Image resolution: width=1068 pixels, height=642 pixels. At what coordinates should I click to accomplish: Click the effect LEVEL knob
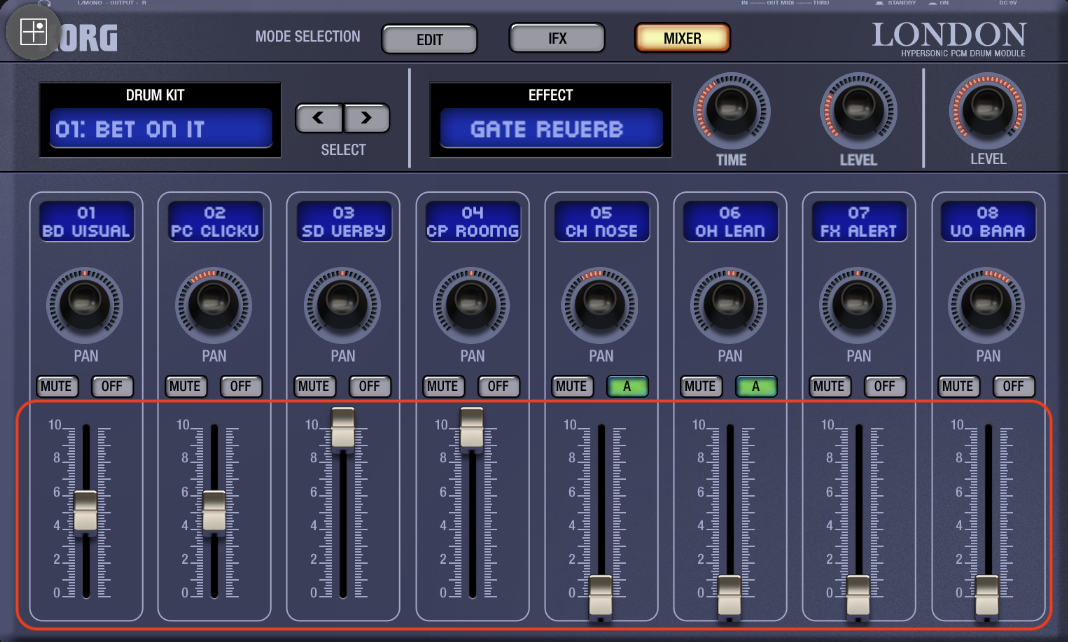(858, 110)
